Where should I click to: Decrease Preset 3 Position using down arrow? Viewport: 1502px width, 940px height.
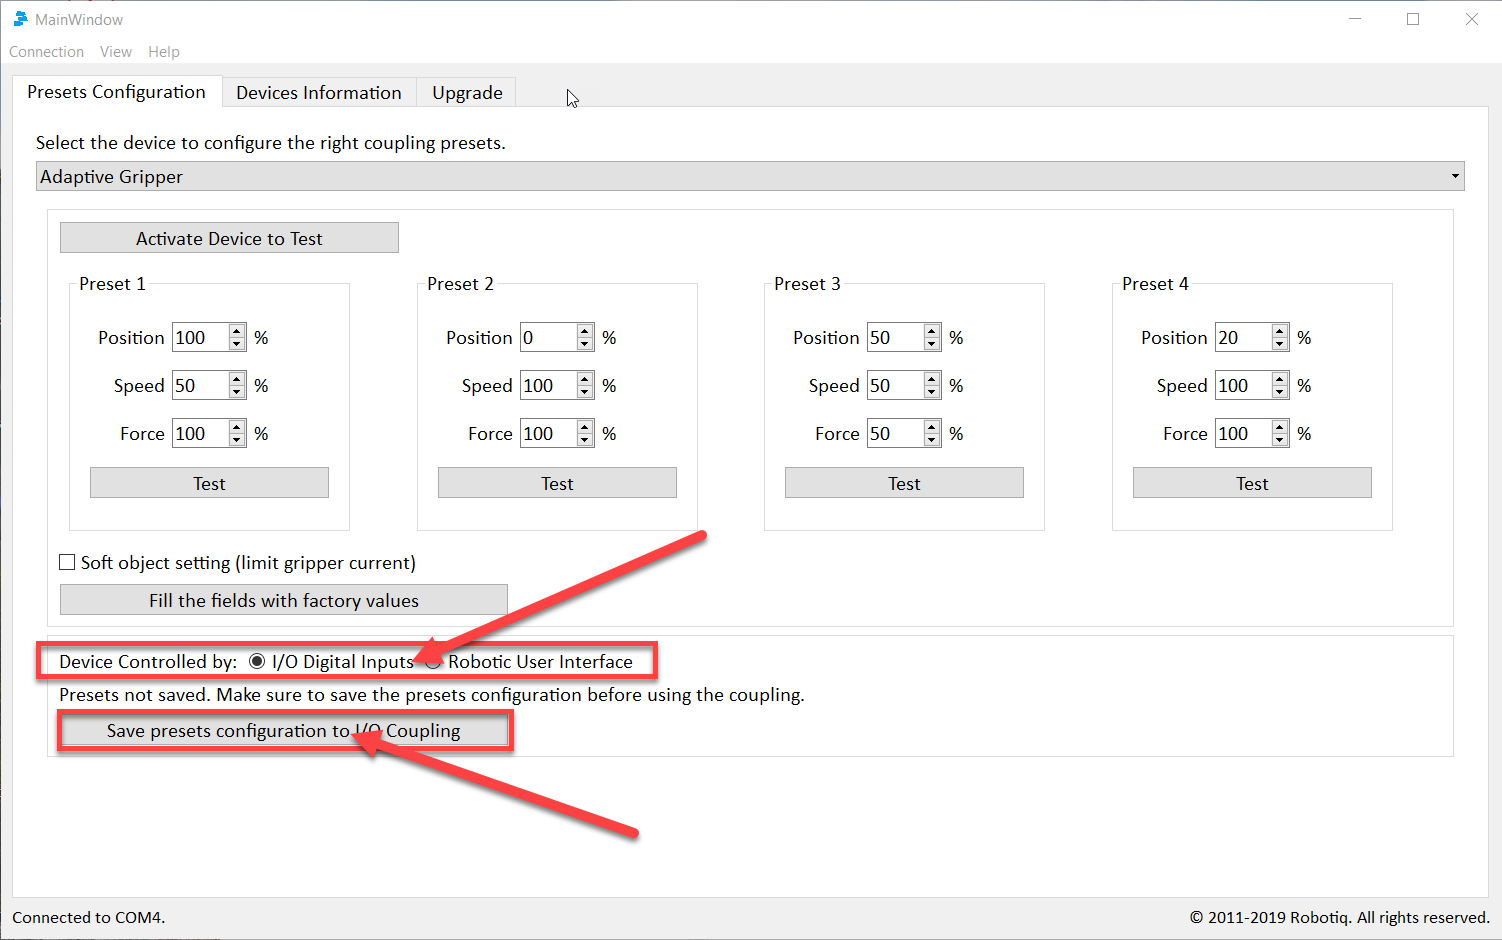click(x=932, y=342)
